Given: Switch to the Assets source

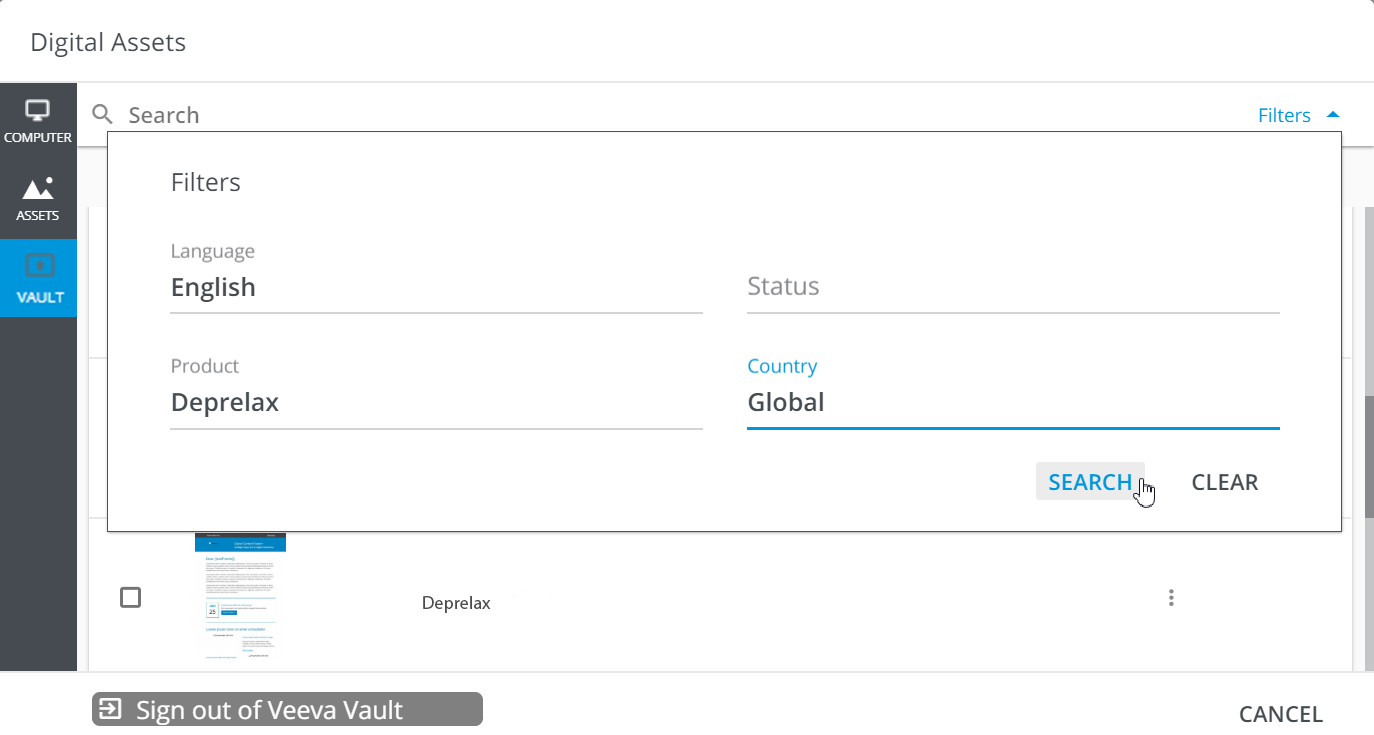Looking at the screenshot, I should tap(38, 199).
